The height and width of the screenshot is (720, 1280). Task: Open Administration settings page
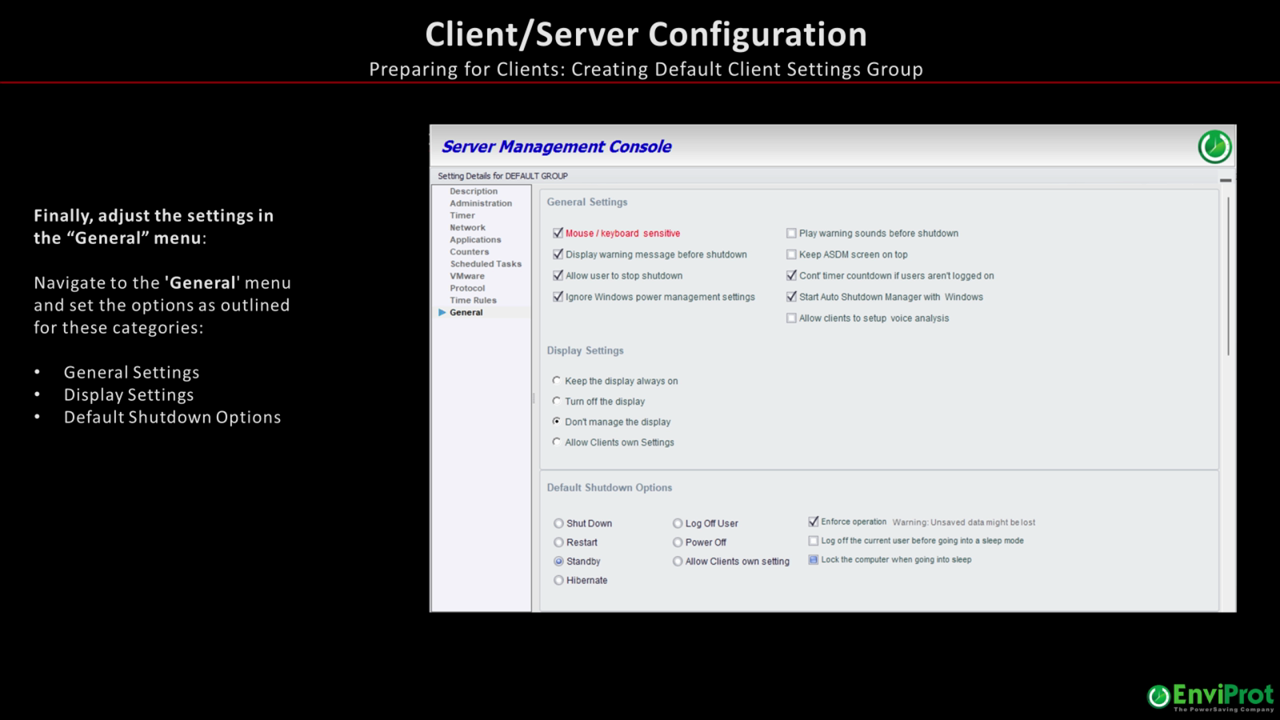(481, 203)
